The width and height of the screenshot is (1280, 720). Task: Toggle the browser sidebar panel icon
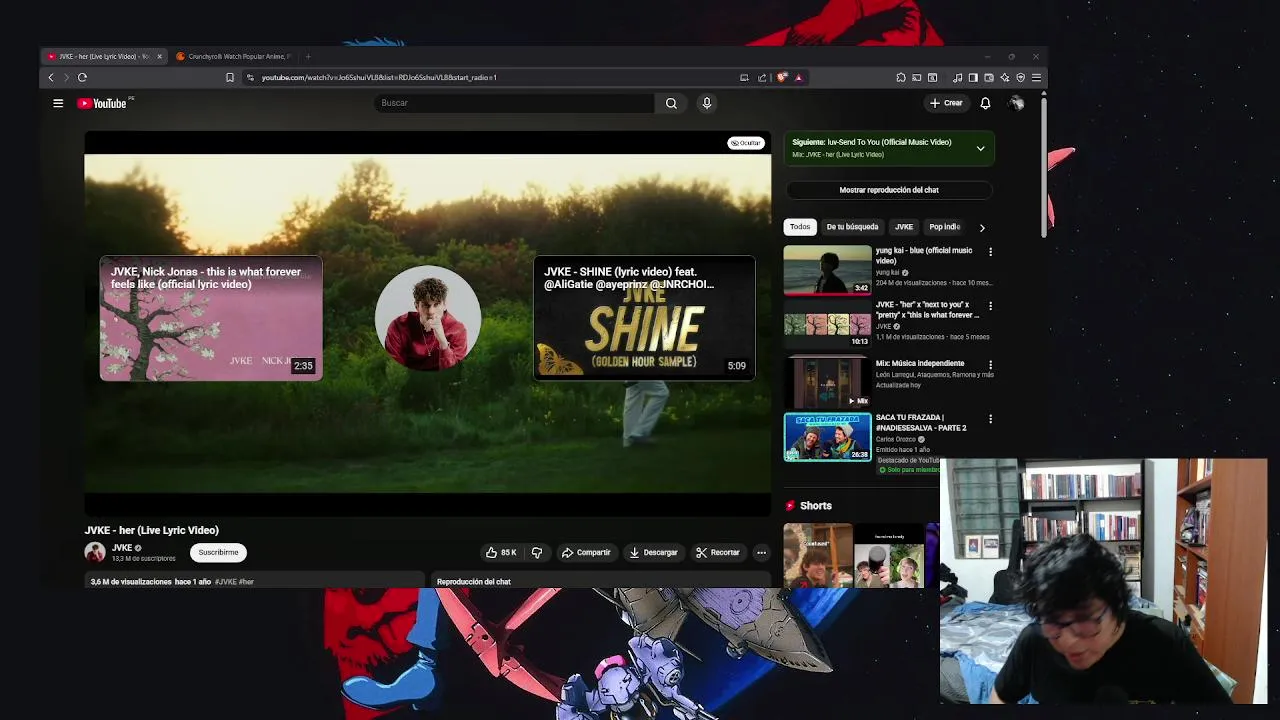[973, 77]
